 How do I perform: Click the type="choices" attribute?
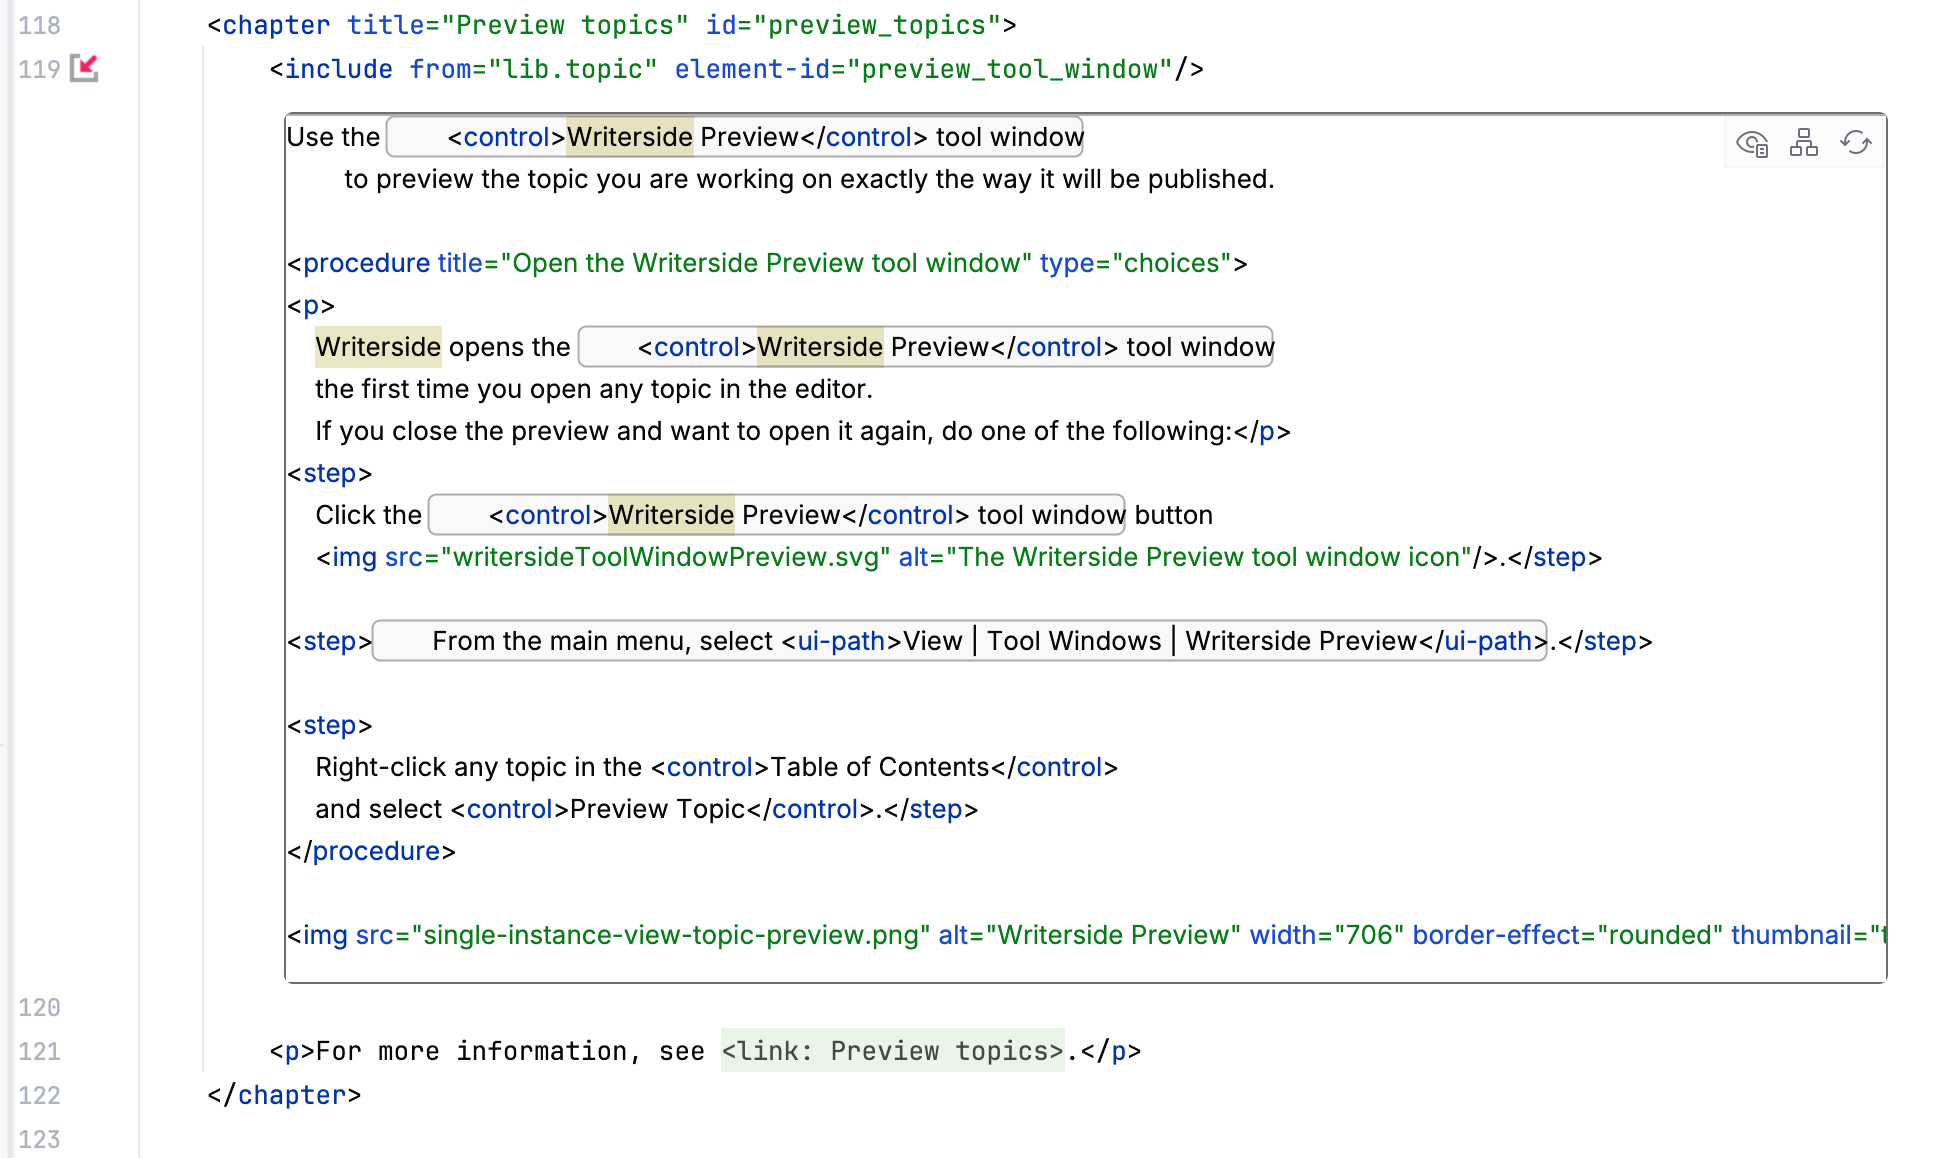1136,263
